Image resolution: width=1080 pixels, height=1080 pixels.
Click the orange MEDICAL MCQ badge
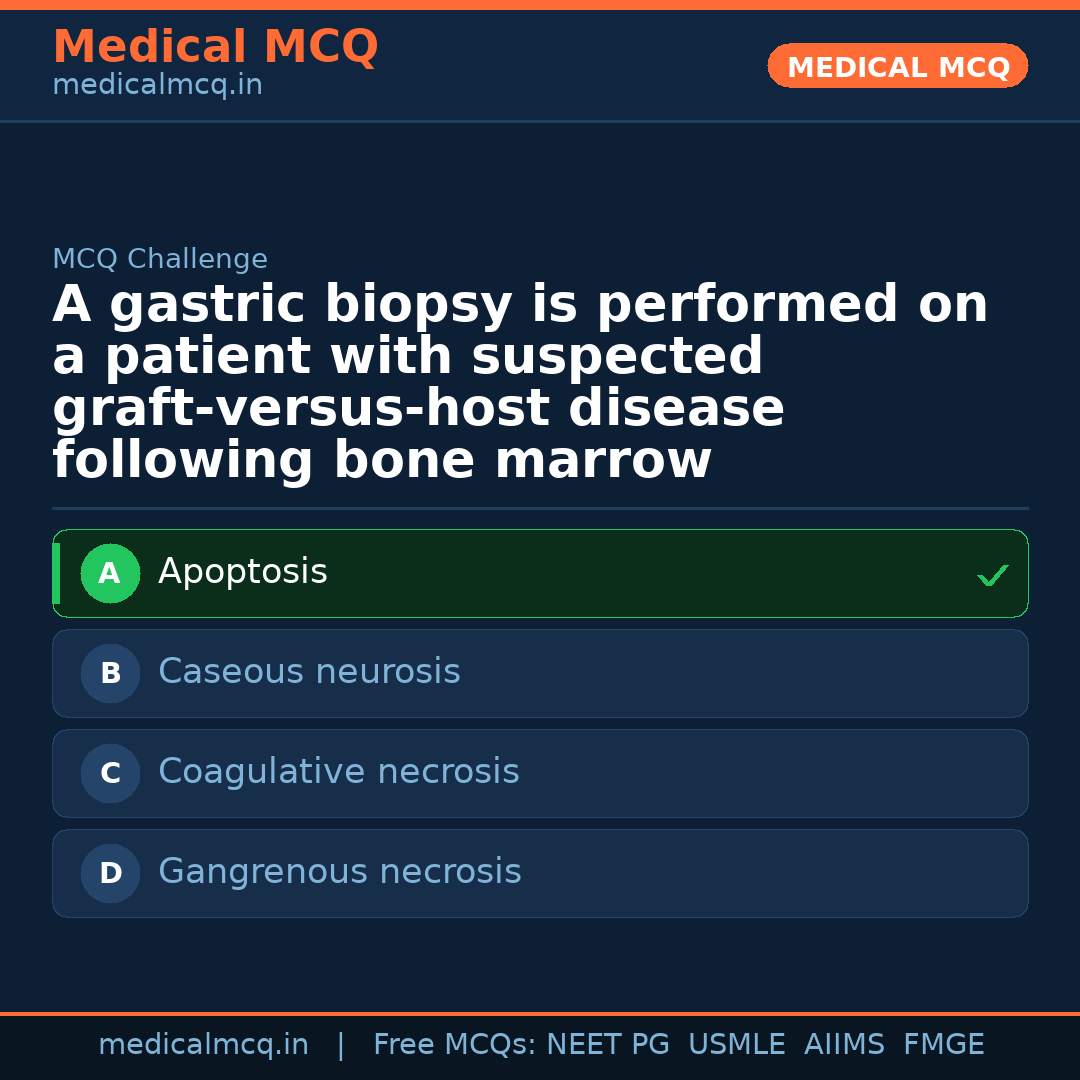pyautogui.click(x=897, y=66)
